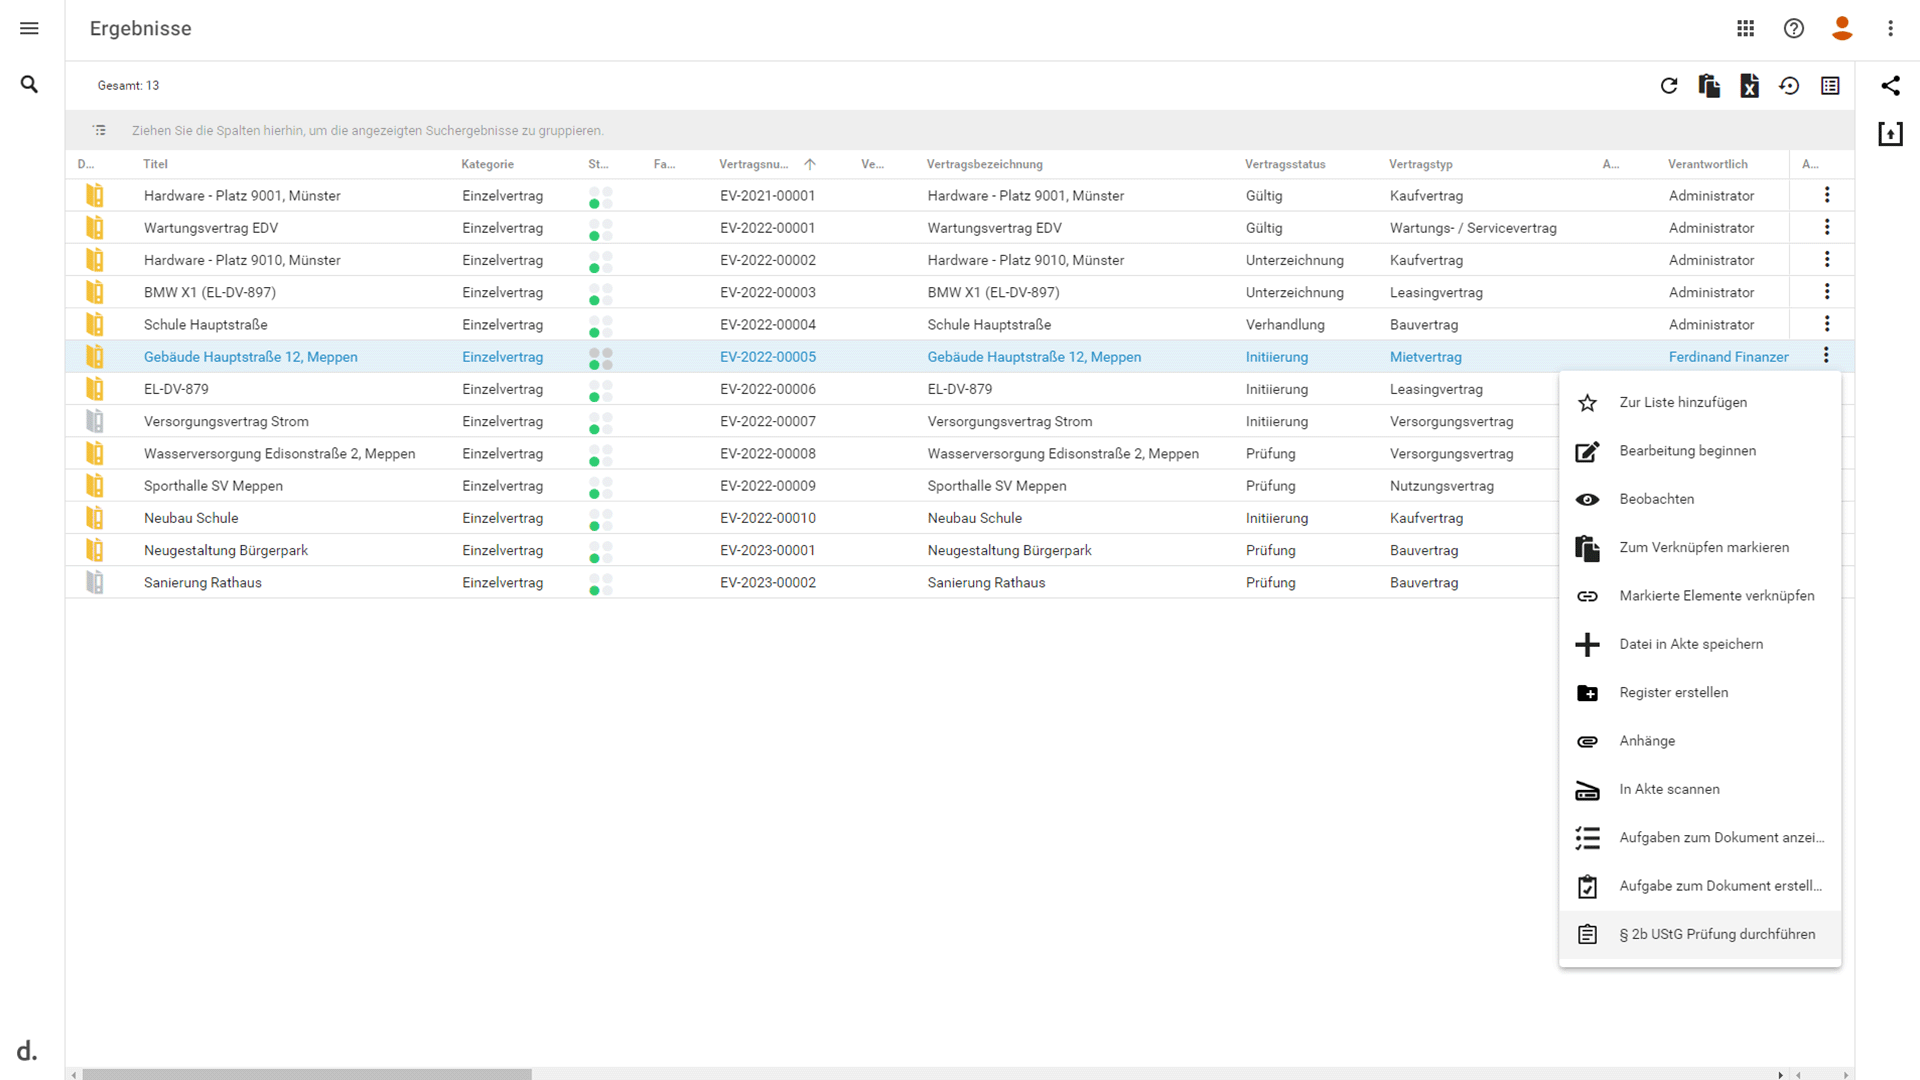The image size is (1920, 1080).
Task: Open the search magnifier in left sidebar
Action: pyautogui.click(x=29, y=85)
